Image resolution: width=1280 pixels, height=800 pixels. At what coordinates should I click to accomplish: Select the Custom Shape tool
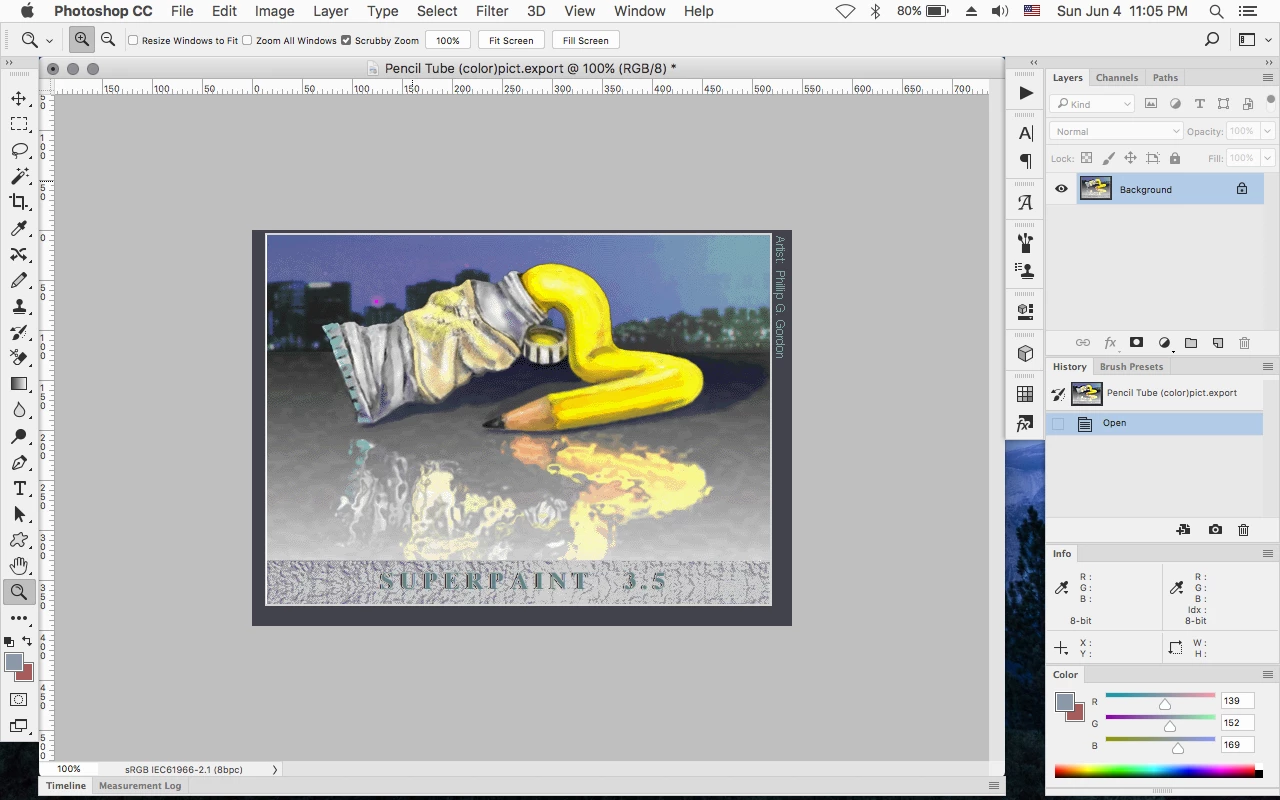tap(19, 540)
